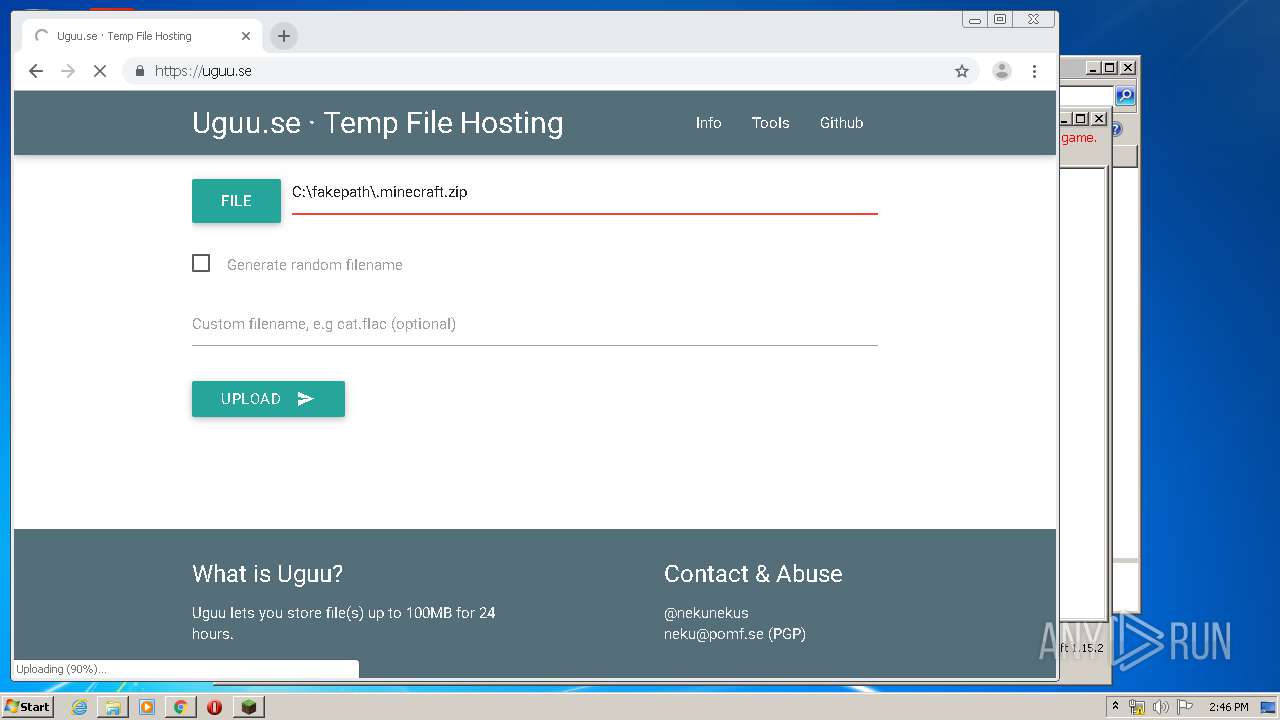Click the neku@pomf.se email link
This screenshot has height=720, width=1280.
[x=714, y=634]
